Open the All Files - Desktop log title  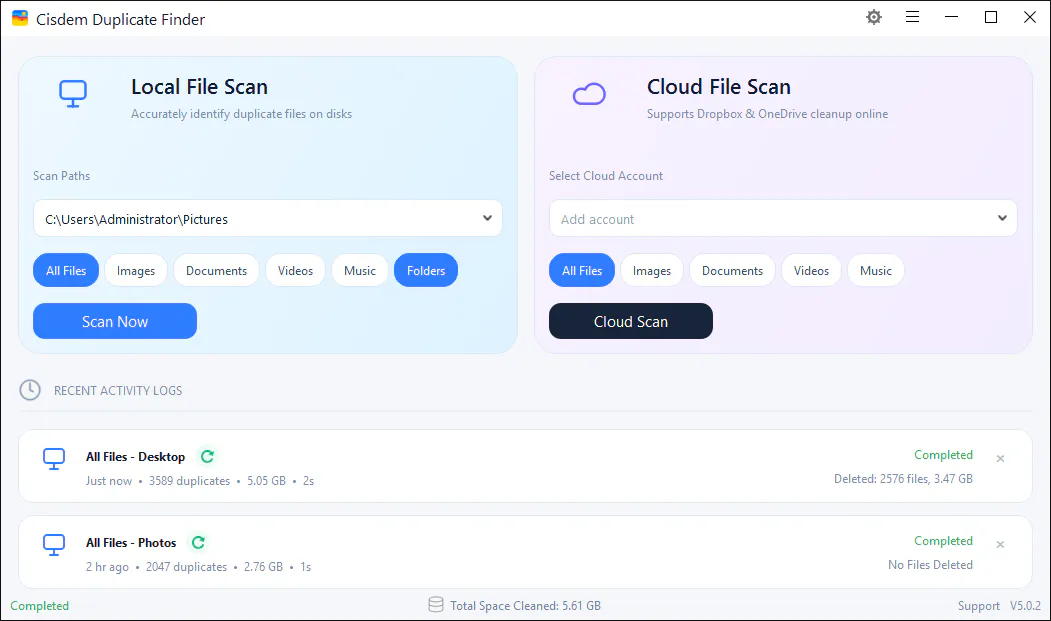tap(135, 457)
